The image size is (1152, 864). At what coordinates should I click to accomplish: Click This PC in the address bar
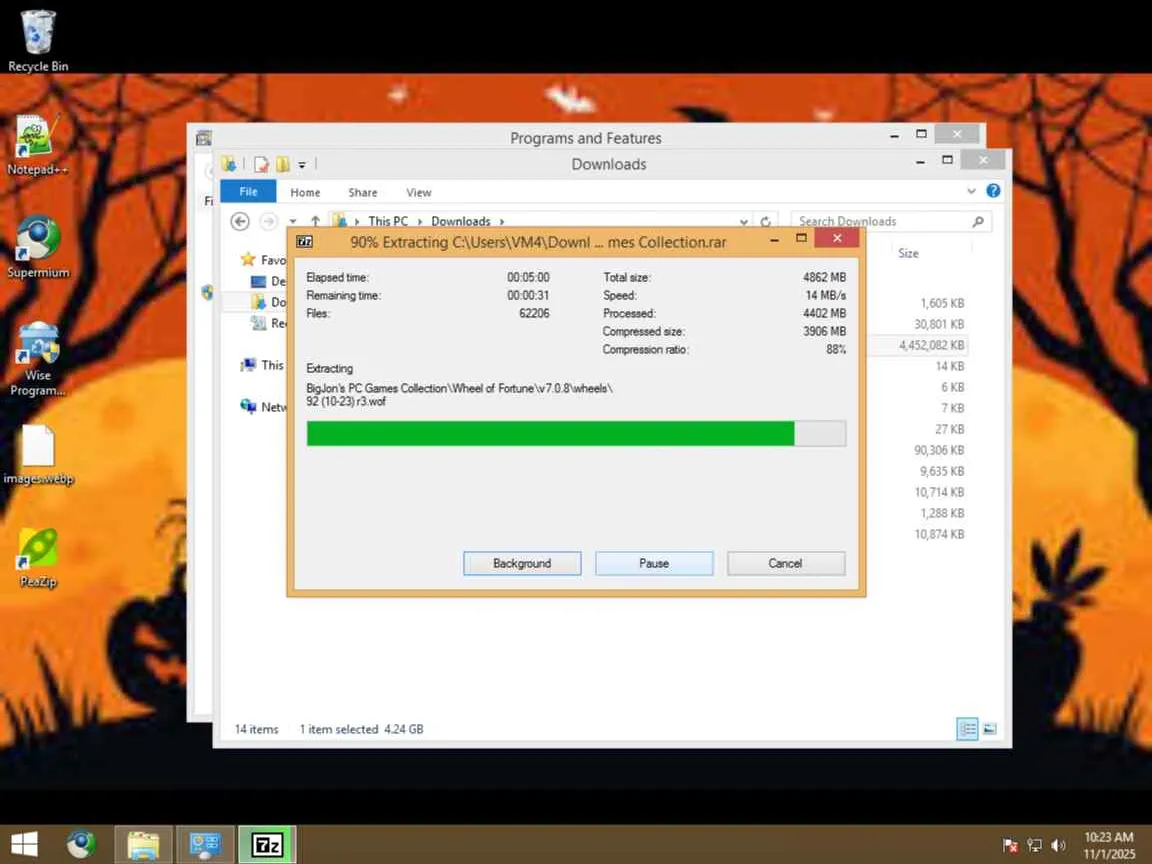tap(388, 221)
